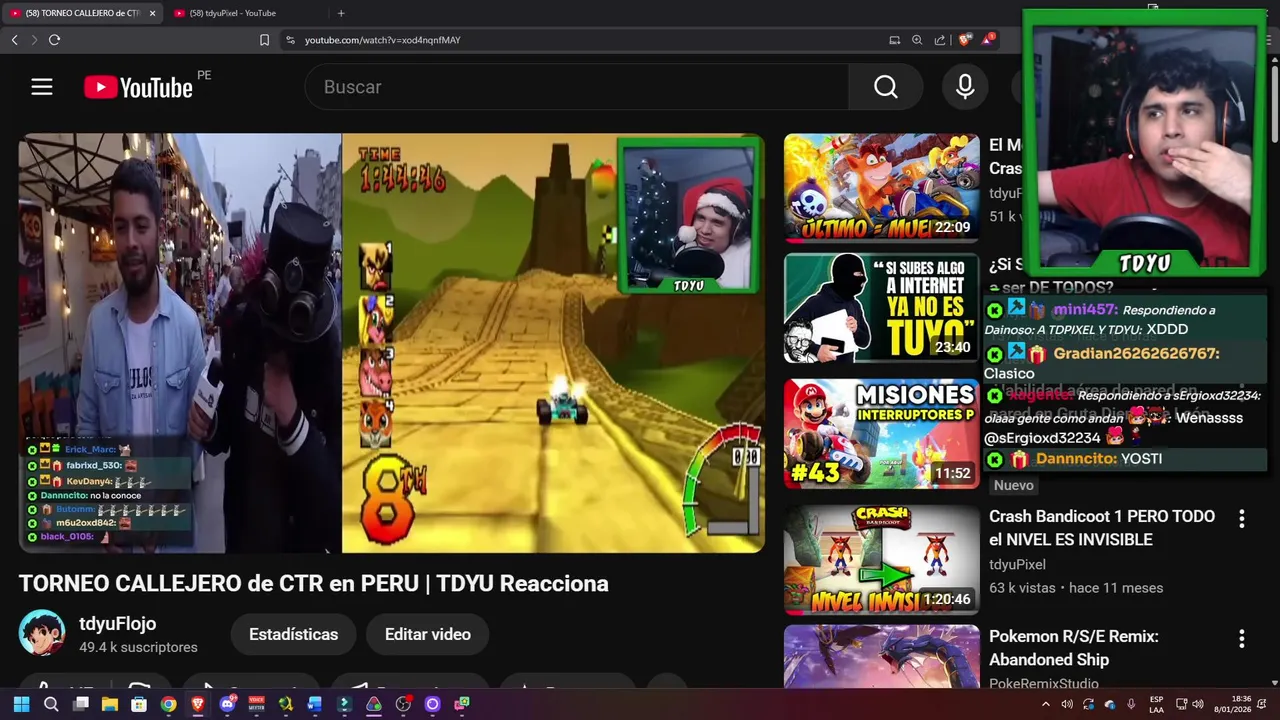This screenshot has width=1280, height=720.
Task: Open Brave browser taskbar icon
Action: 198,704
